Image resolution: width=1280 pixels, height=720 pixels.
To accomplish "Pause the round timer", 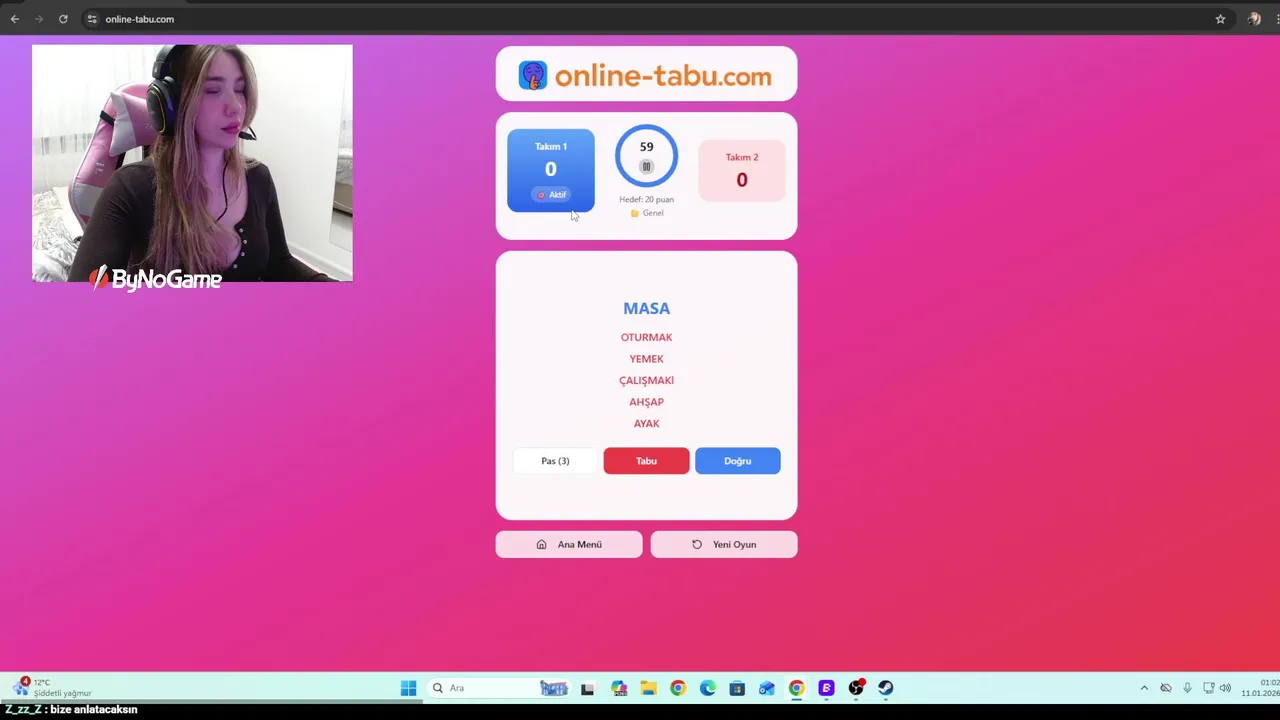I will (646, 167).
